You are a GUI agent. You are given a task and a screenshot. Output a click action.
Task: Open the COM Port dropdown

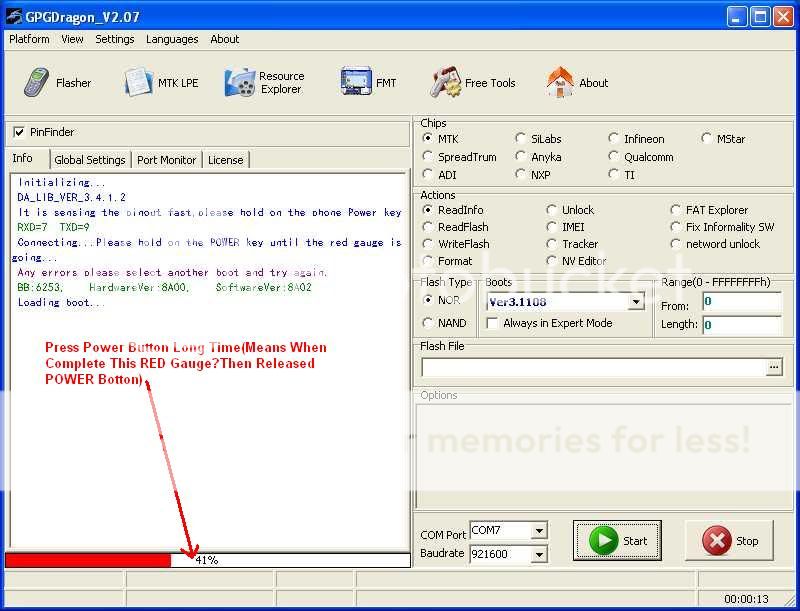(x=539, y=531)
